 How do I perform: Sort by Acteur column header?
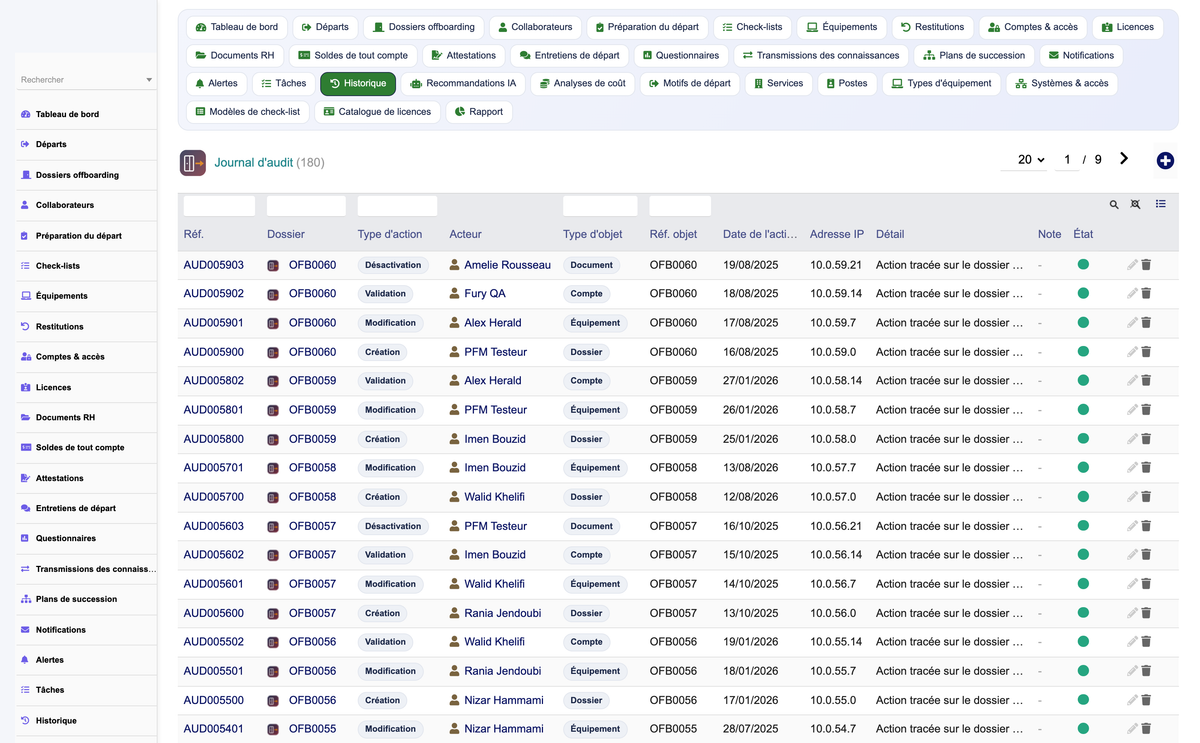465,234
